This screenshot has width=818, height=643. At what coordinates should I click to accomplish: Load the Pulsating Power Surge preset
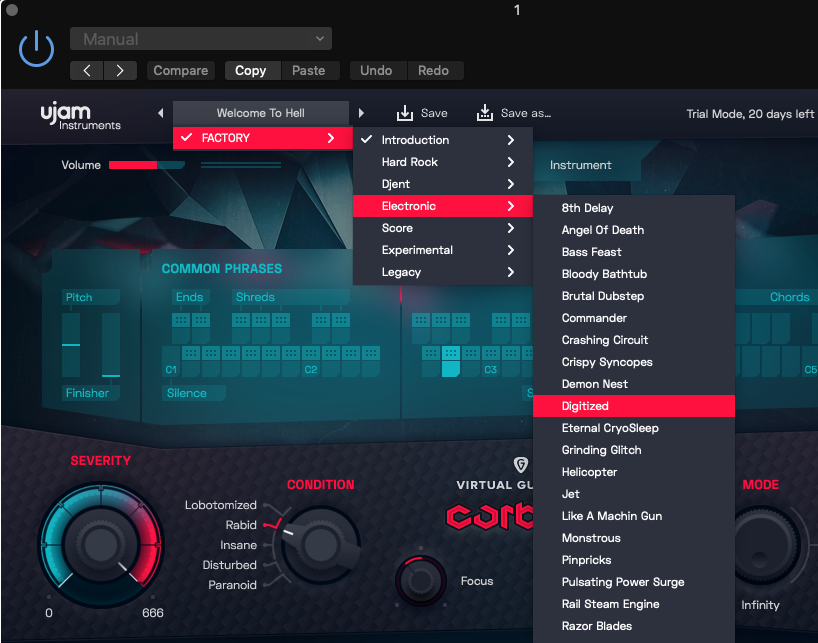[634, 582]
